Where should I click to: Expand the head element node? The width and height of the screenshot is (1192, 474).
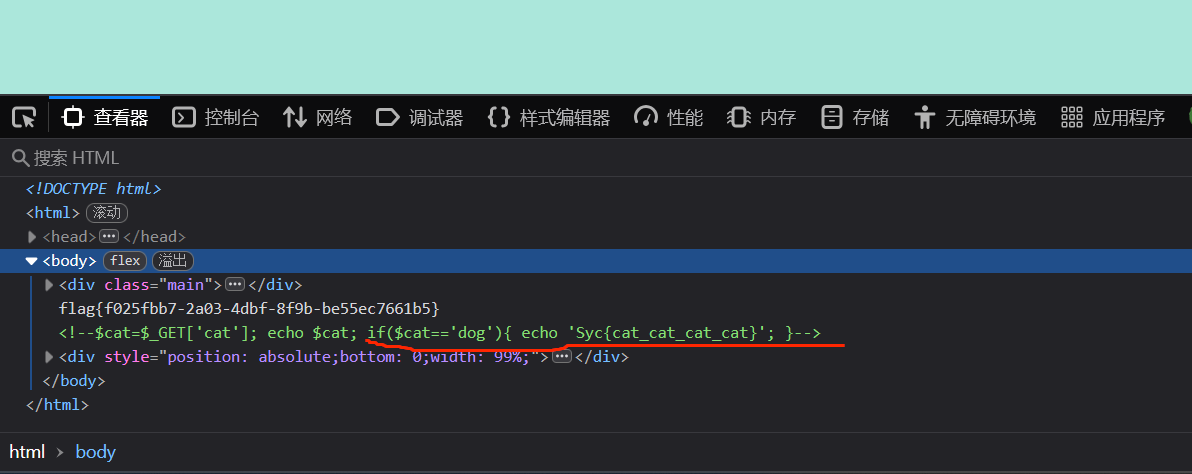pyautogui.click(x=32, y=237)
